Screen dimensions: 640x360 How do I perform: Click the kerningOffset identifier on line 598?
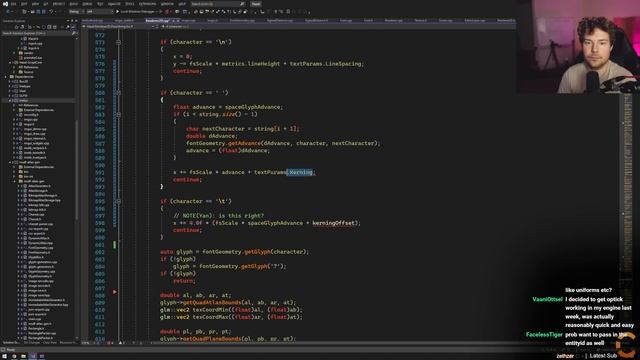333,223
